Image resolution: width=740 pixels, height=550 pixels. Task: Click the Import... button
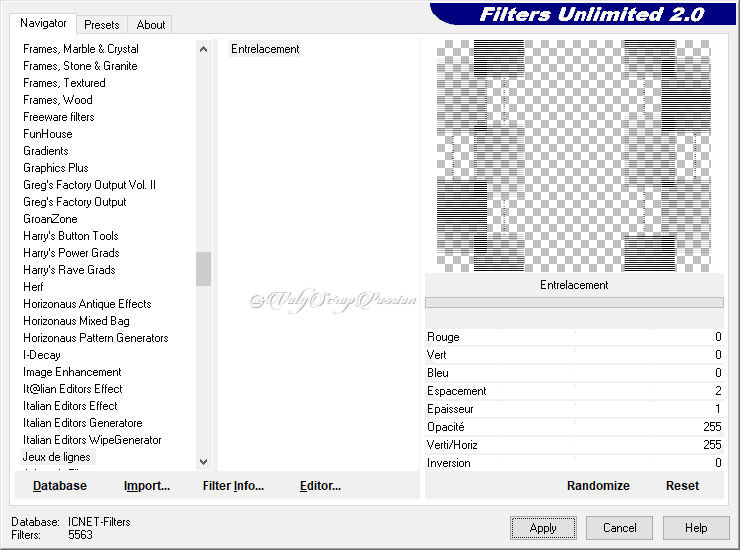[147, 486]
